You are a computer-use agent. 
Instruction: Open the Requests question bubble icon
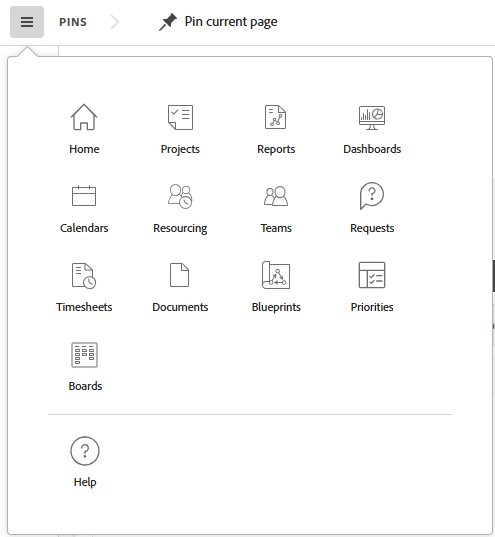[x=372, y=196]
